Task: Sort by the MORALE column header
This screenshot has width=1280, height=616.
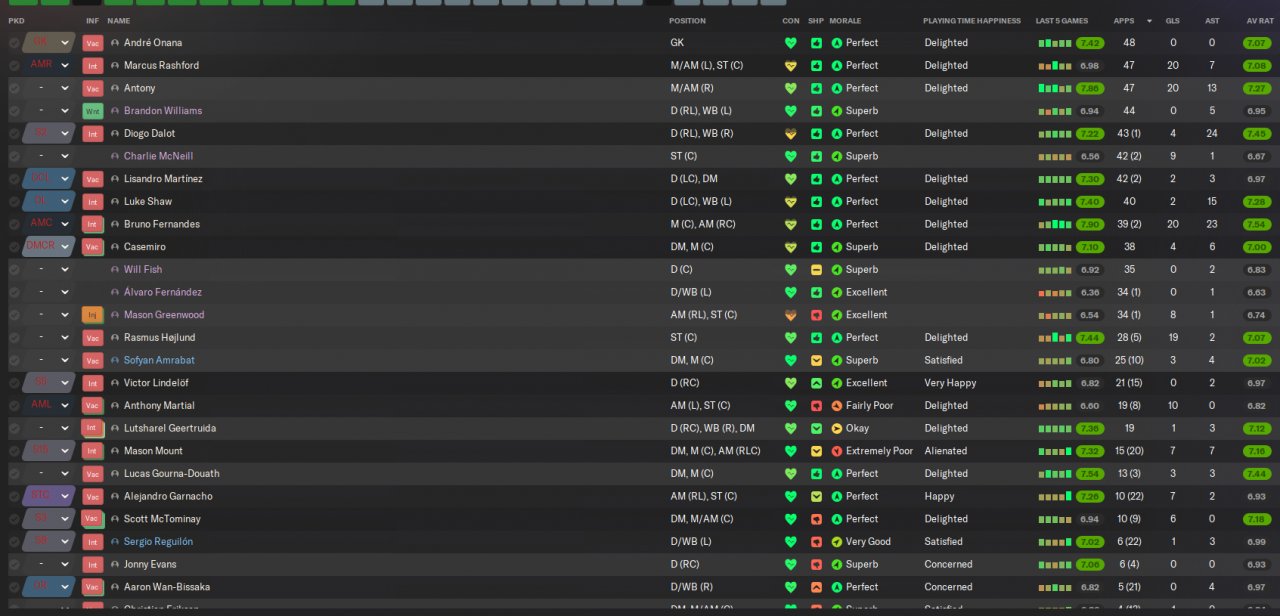Action: [x=845, y=21]
